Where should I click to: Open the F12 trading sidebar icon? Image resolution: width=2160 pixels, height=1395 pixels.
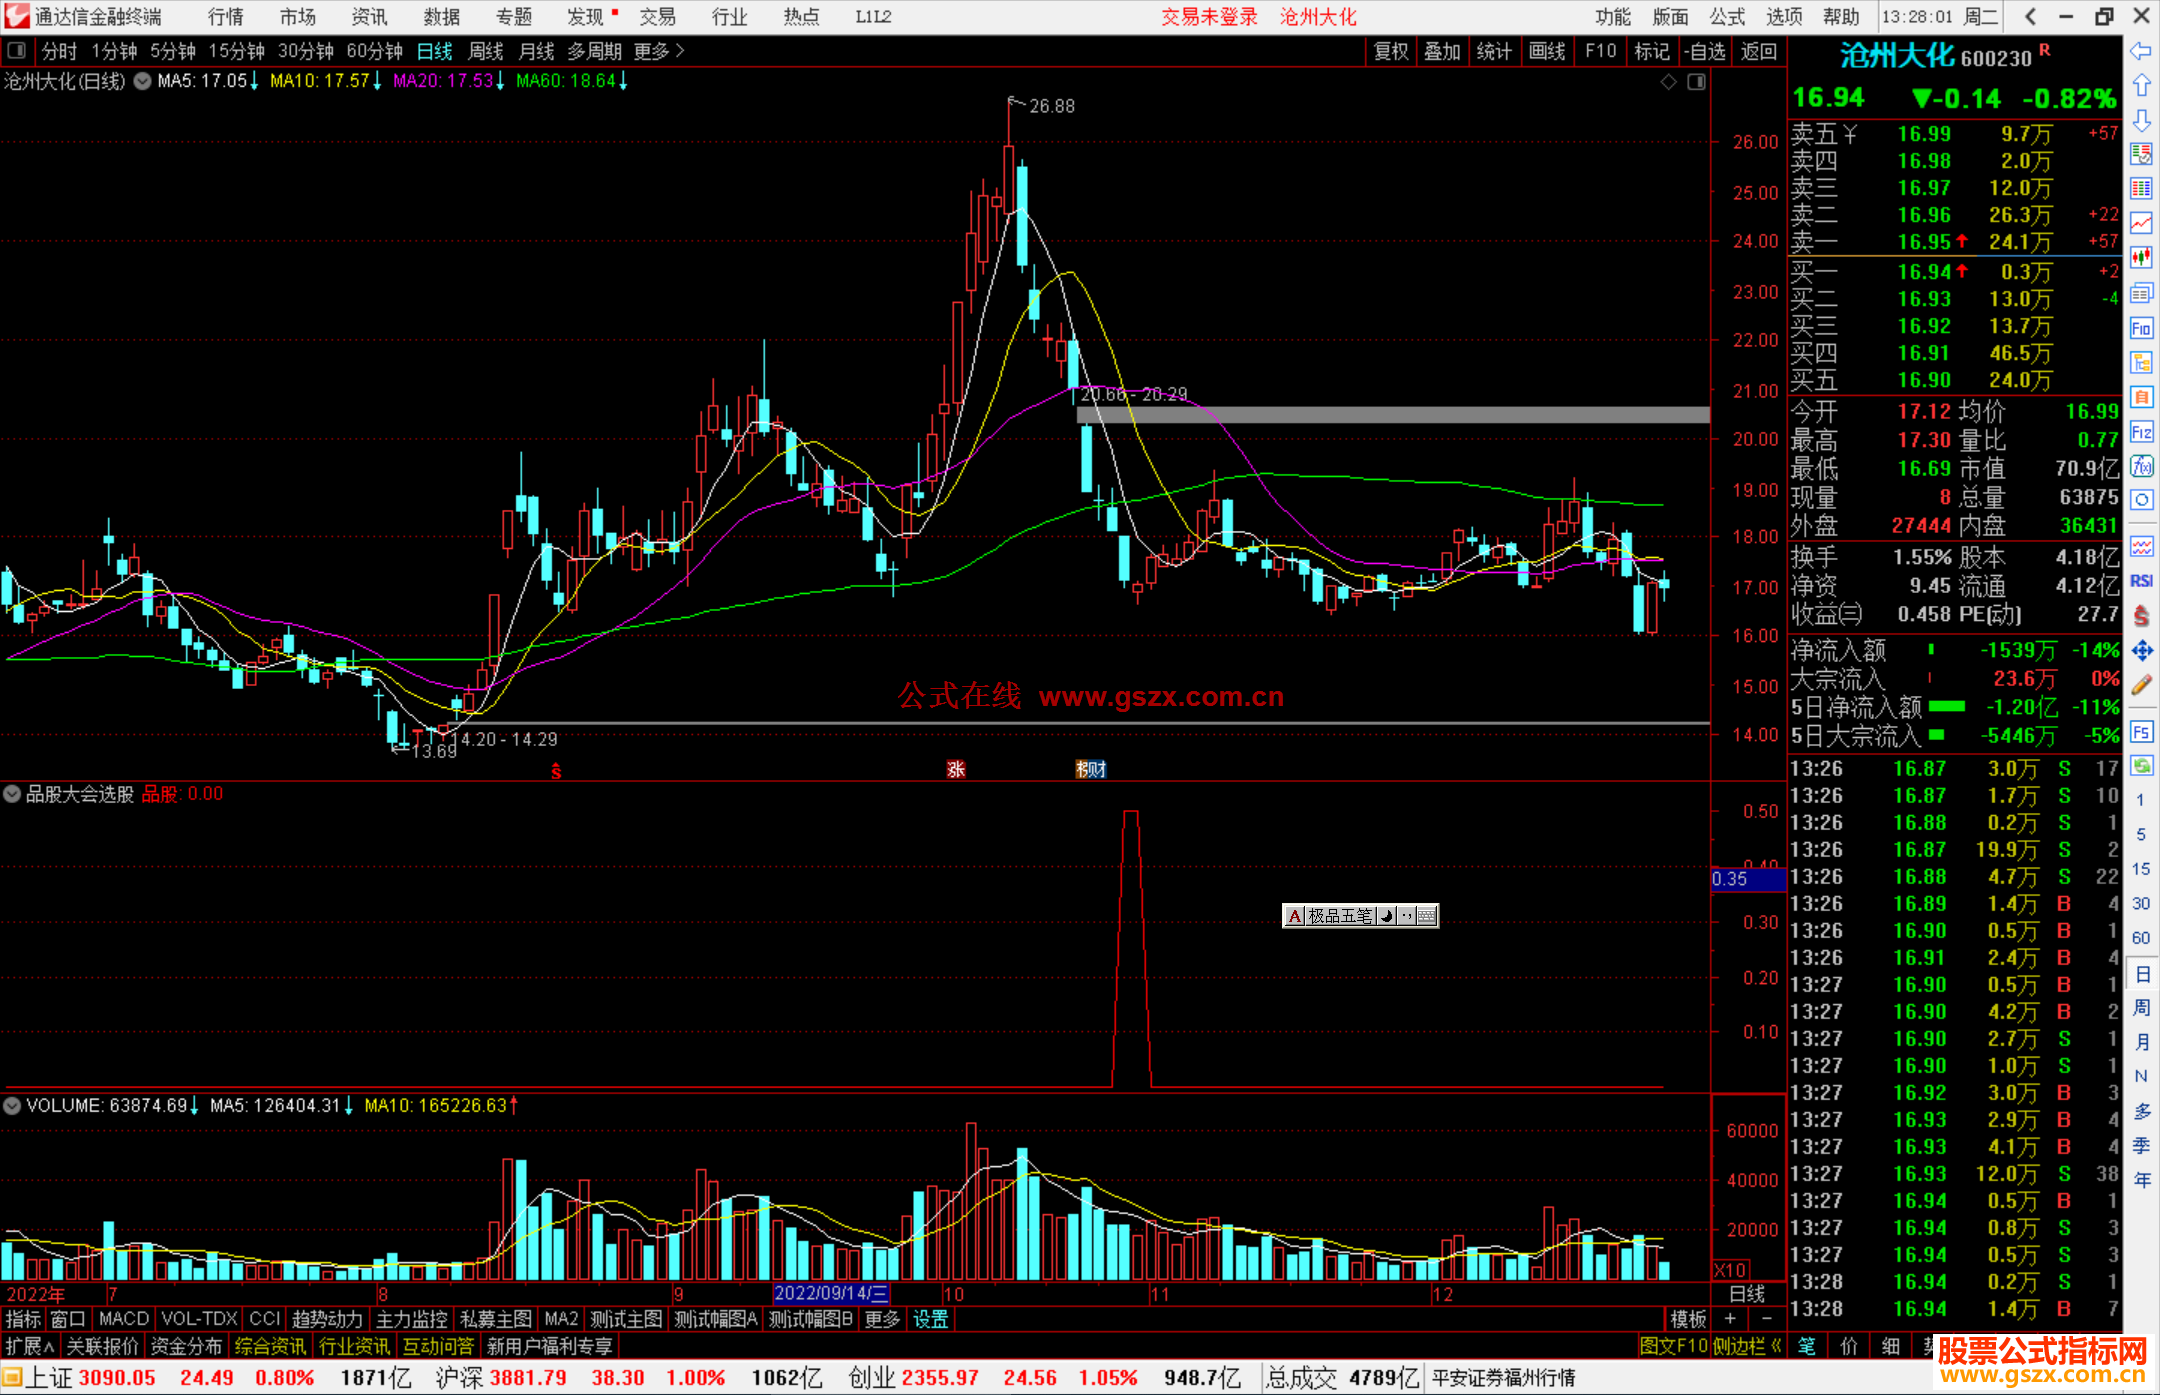pos(2141,432)
